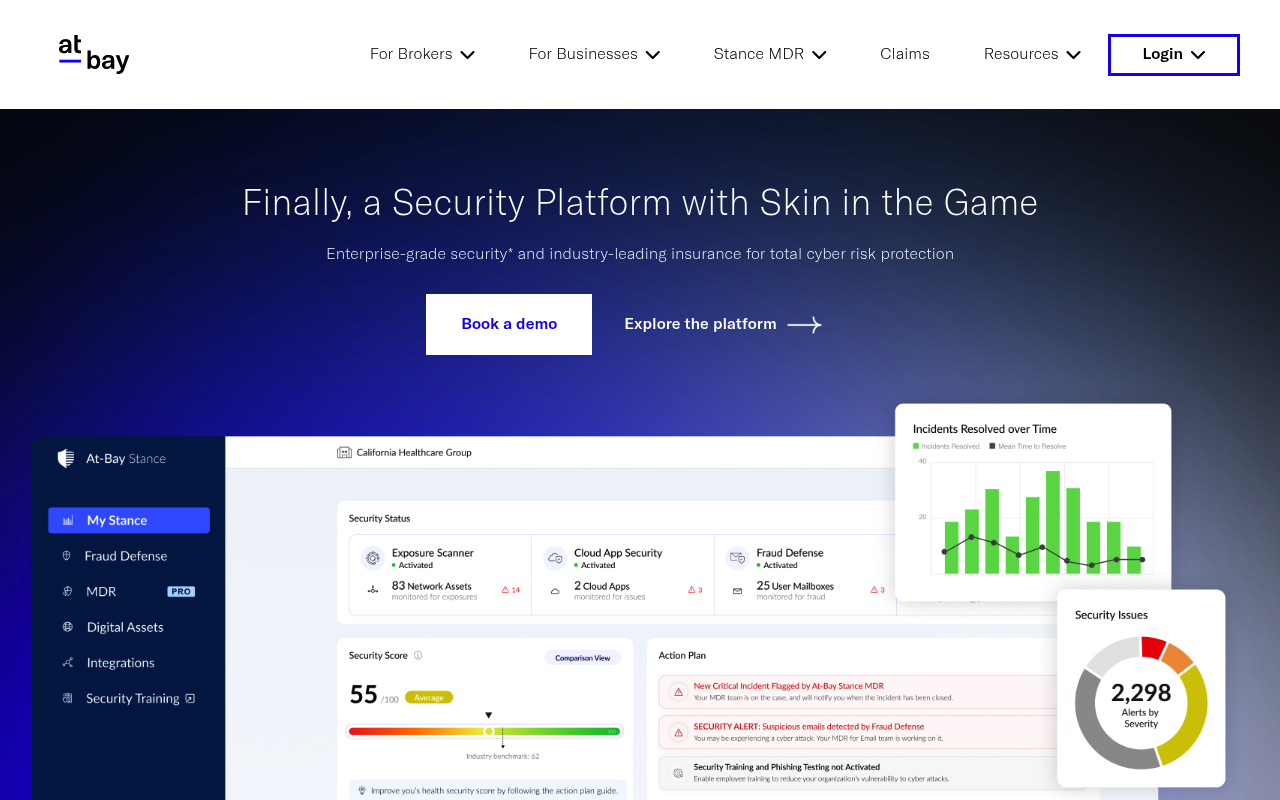Click the security score gradient bar
The height and width of the screenshot is (800, 1280).
pyautogui.click(x=485, y=731)
